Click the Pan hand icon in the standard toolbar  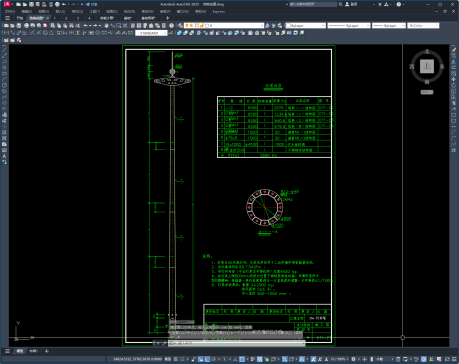pos(107,25)
